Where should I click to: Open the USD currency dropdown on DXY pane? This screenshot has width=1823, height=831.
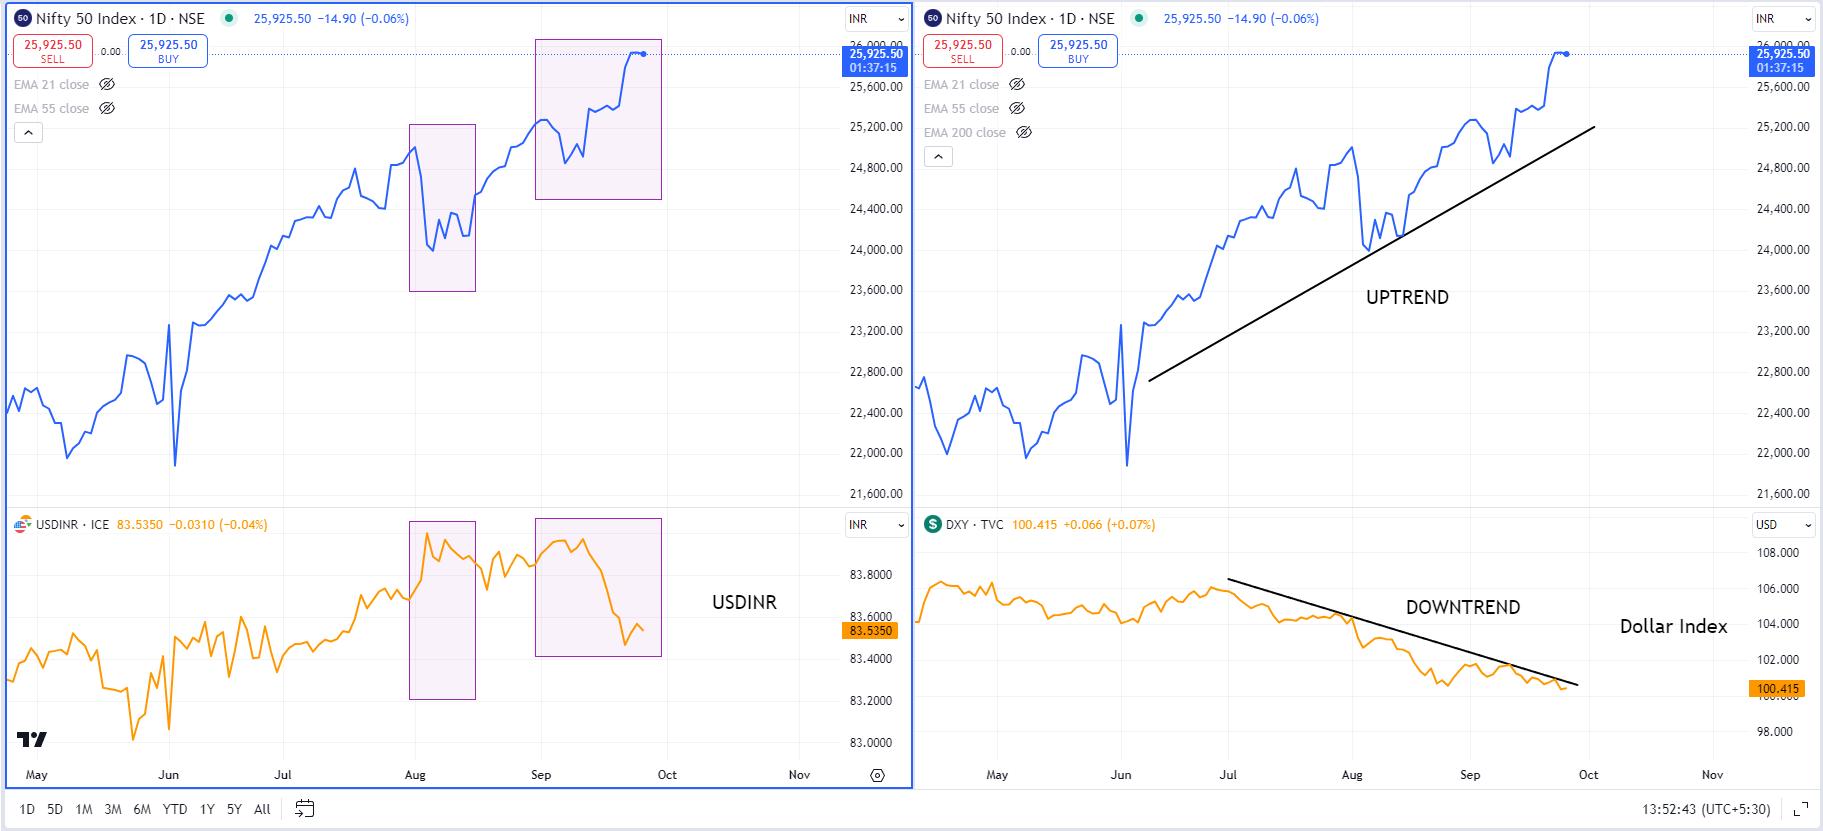pos(1784,525)
